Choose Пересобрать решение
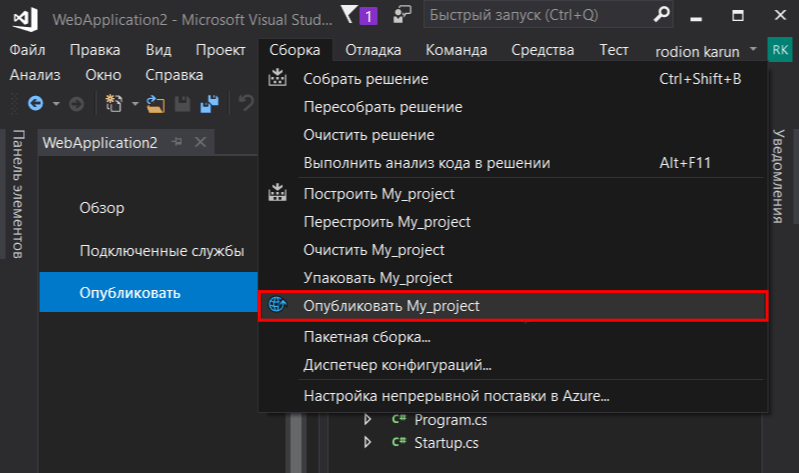The image size is (799, 473). click(x=513, y=107)
